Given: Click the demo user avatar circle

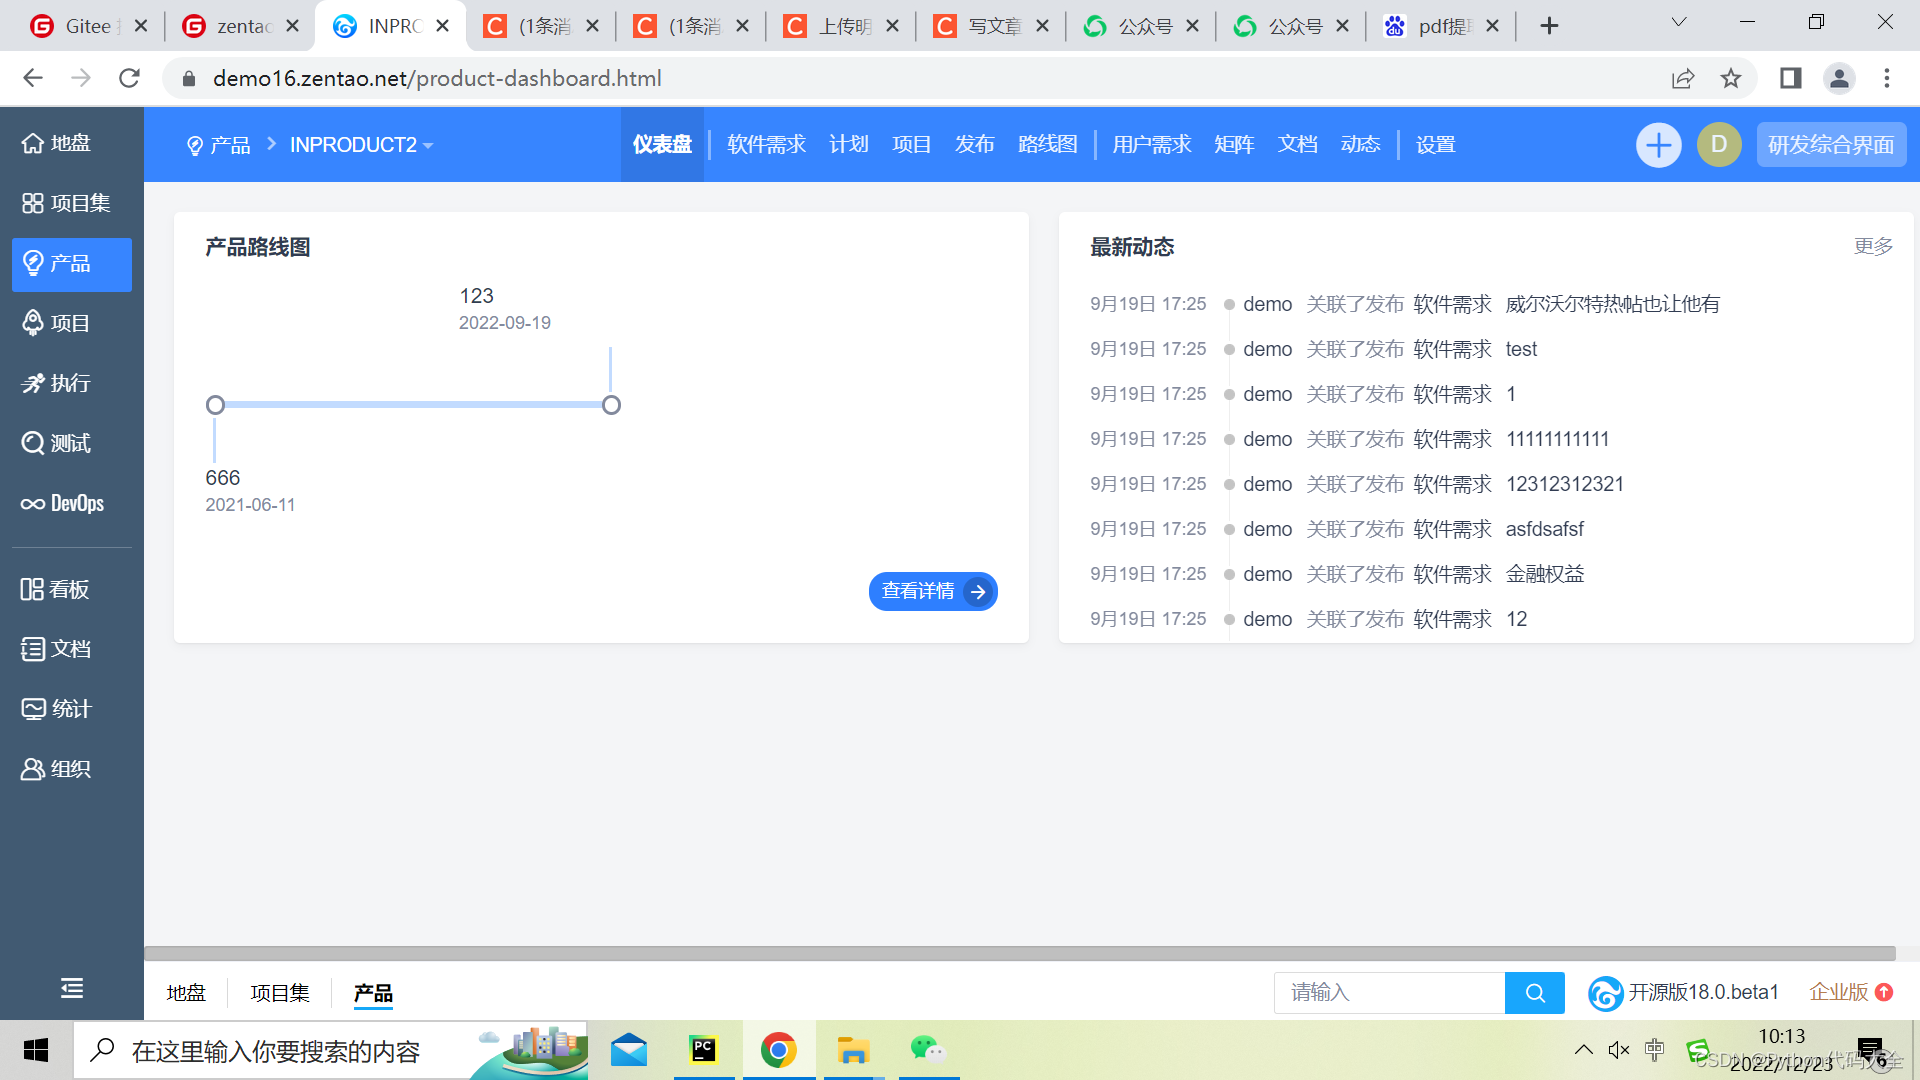Looking at the screenshot, I should (x=1718, y=144).
